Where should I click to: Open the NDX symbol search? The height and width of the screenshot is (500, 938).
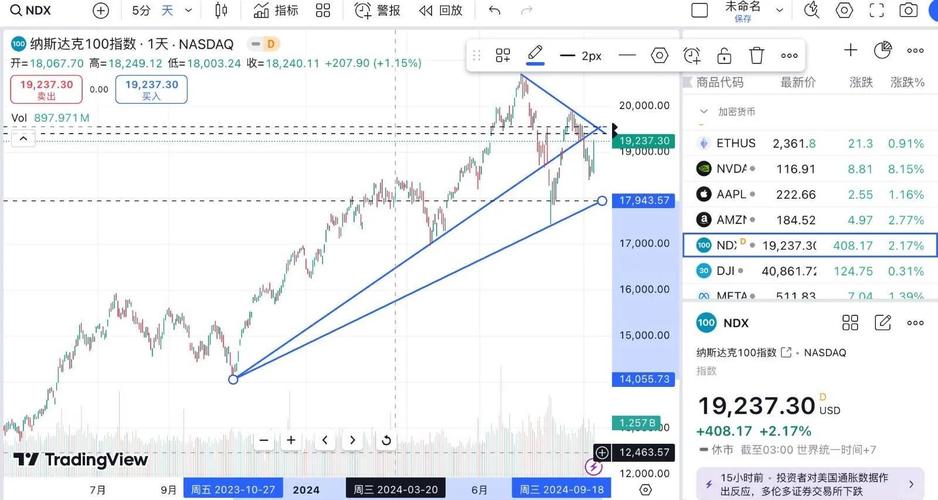pyautogui.click(x=31, y=10)
